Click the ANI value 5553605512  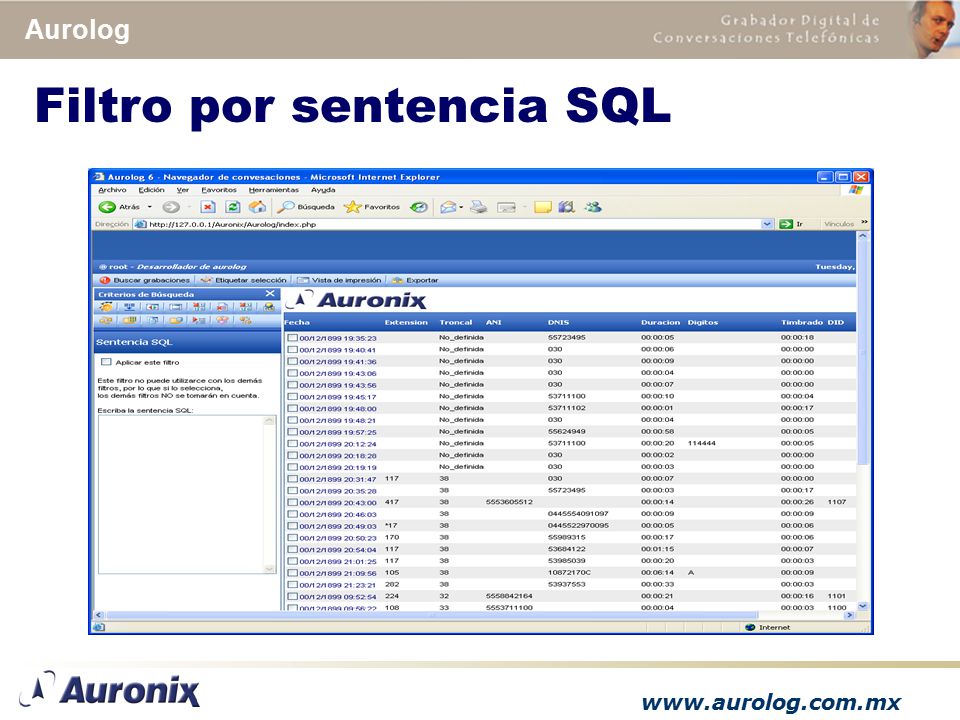[509, 502]
